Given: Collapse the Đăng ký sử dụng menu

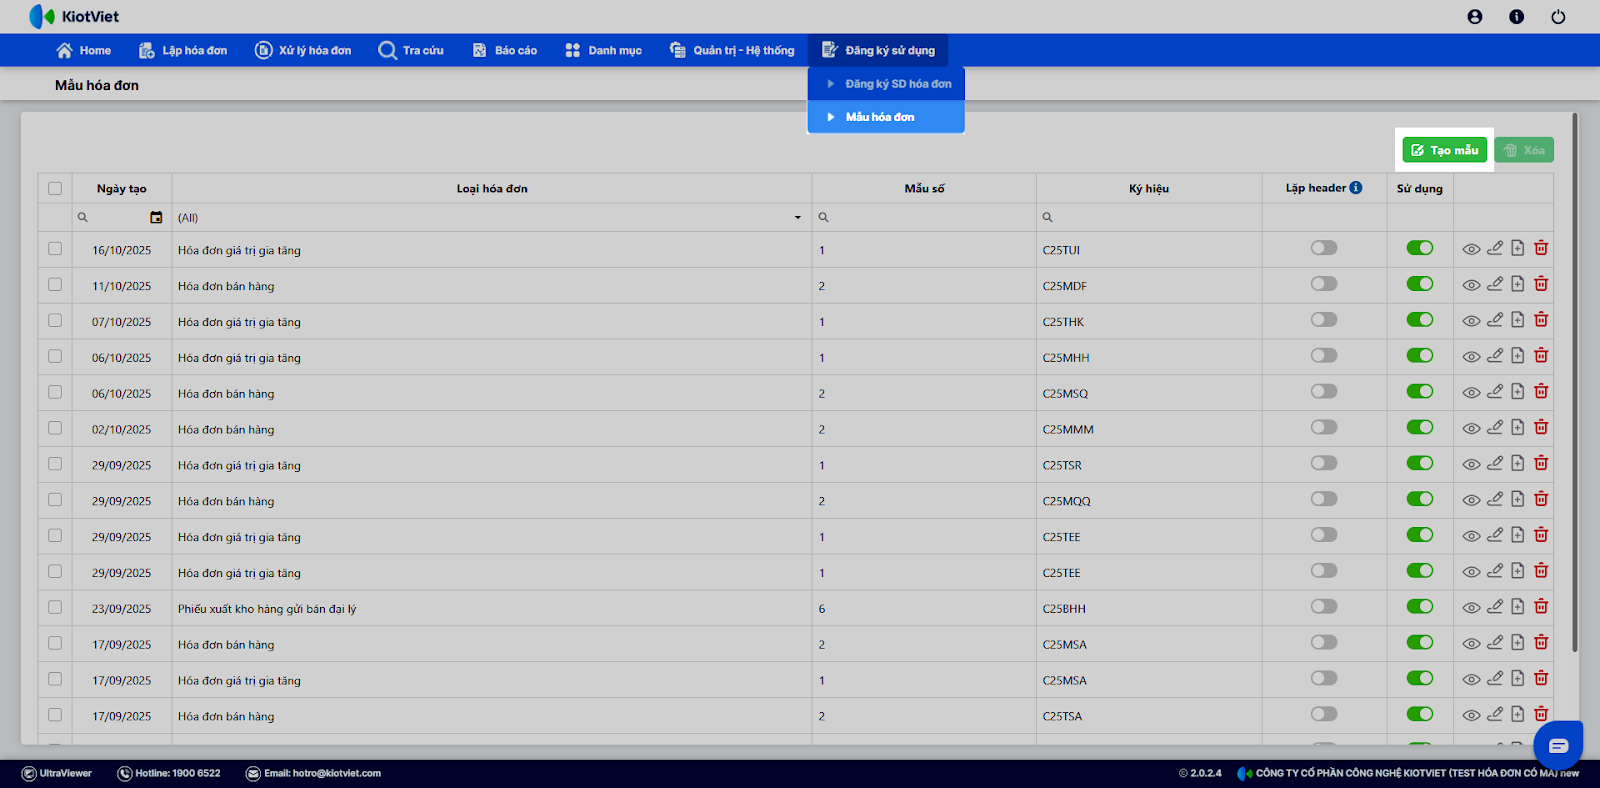Looking at the screenshot, I should tap(879, 51).
